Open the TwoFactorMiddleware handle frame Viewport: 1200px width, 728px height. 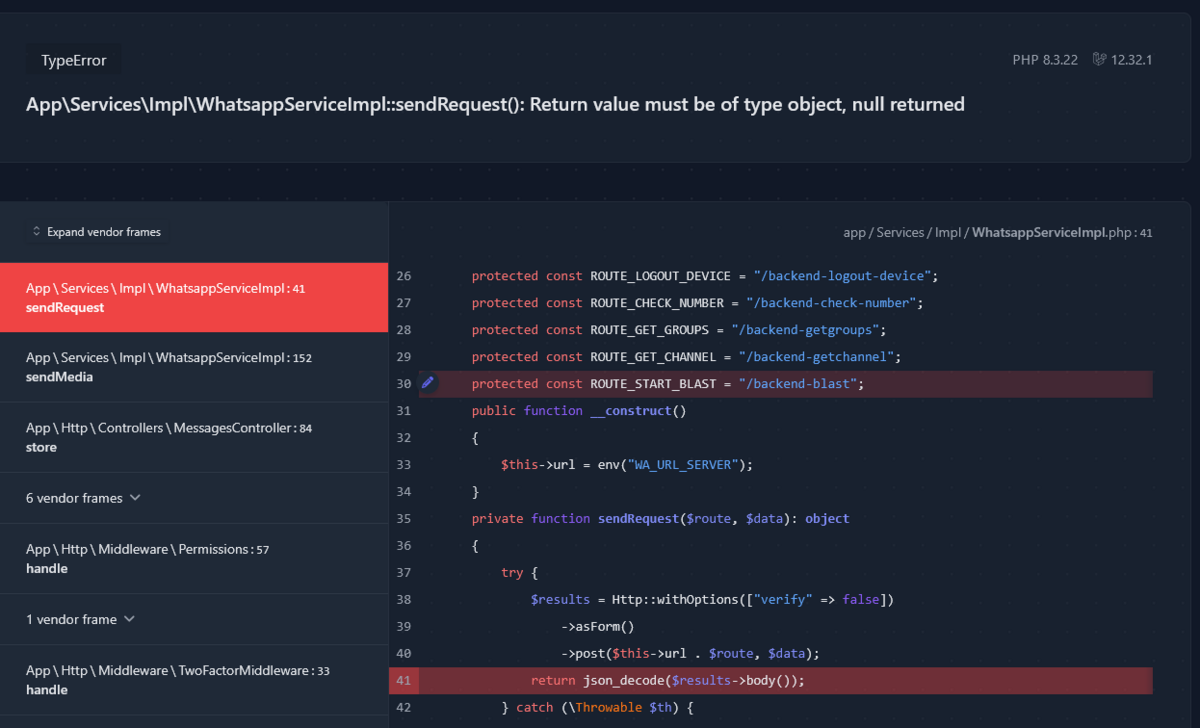tap(194, 680)
